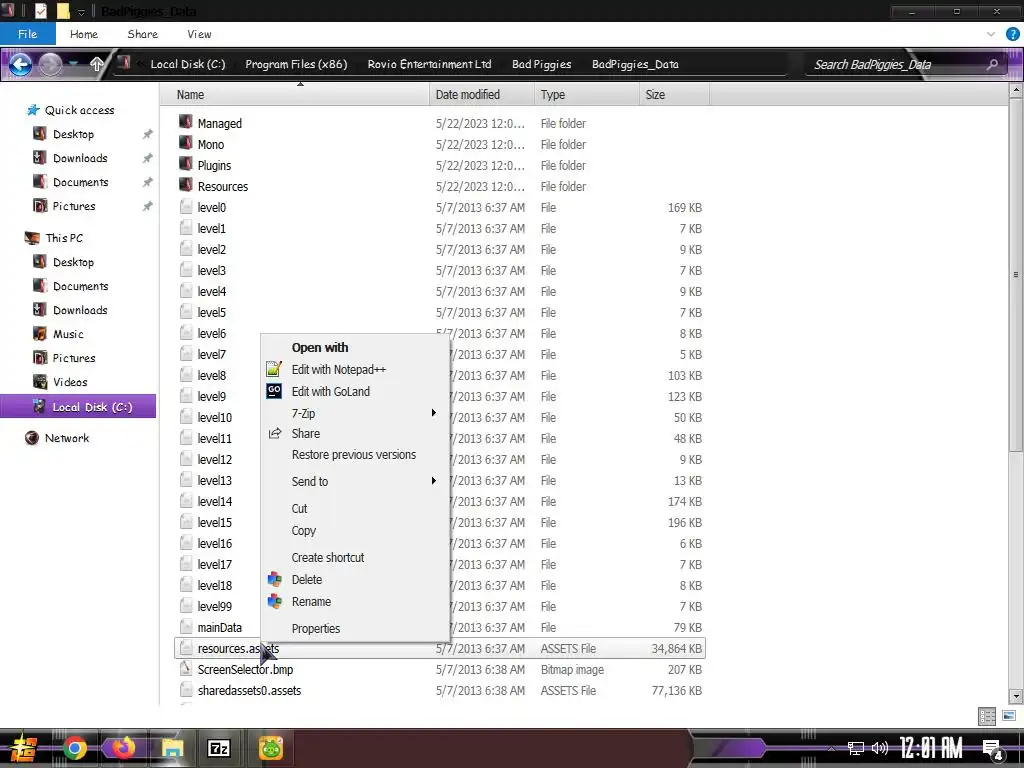Select the Plugins folder
The image size is (1024, 768).
click(x=214, y=165)
